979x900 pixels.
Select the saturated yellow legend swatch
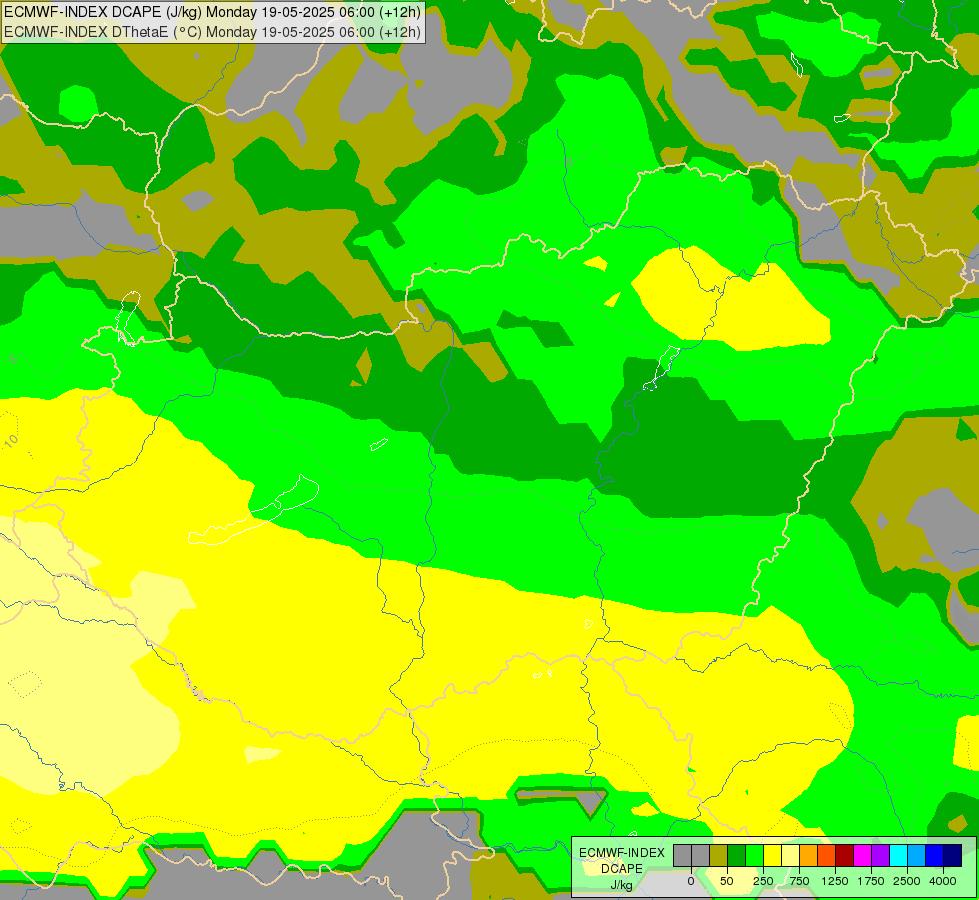(772, 856)
